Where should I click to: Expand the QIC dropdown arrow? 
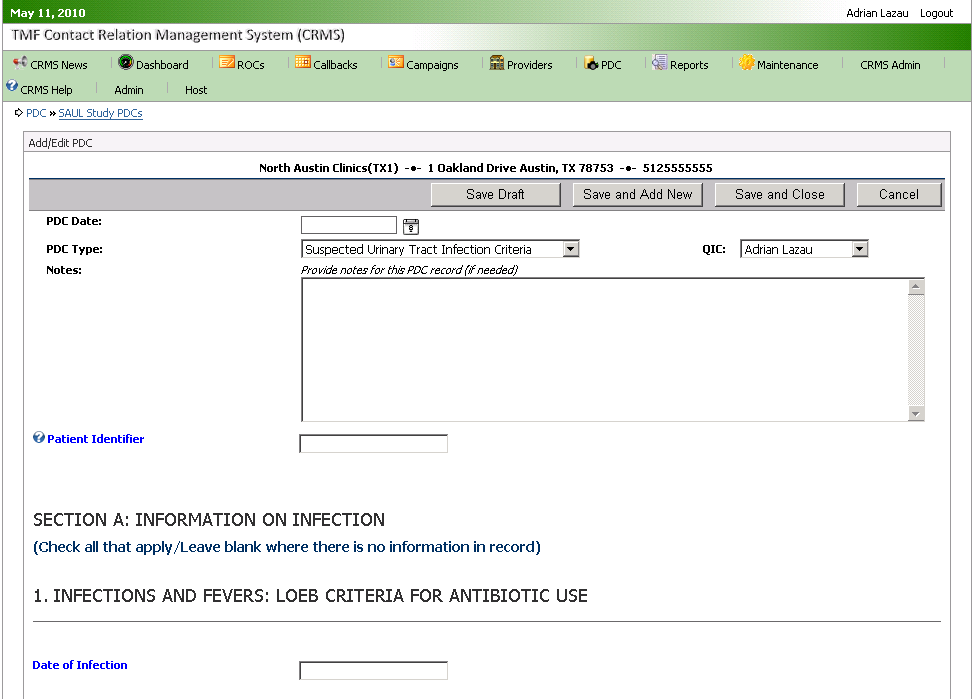859,249
